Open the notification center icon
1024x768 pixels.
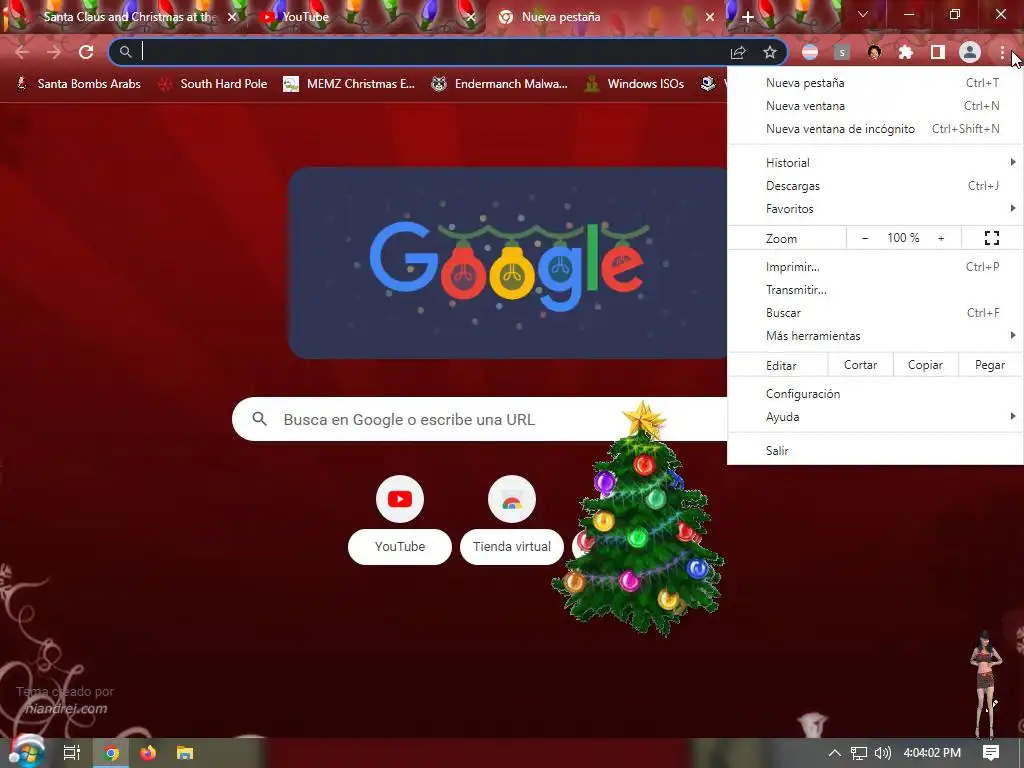coord(991,753)
